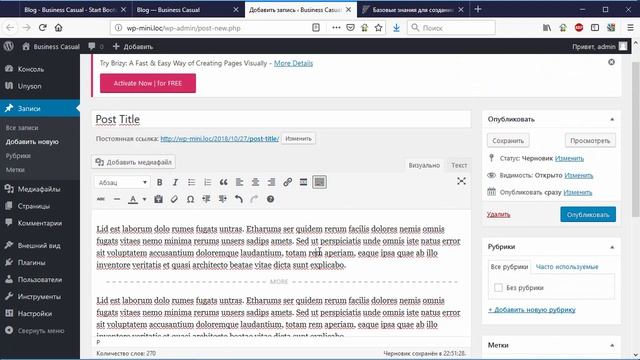Click the Просмотреть preview button
The image size is (640, 360).
(590, 140)
